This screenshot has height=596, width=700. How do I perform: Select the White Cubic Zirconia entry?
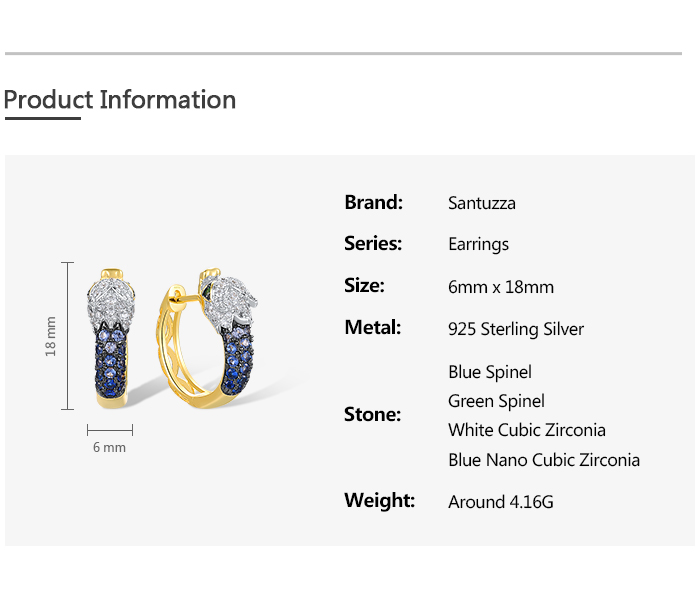(x=527, y=430)
